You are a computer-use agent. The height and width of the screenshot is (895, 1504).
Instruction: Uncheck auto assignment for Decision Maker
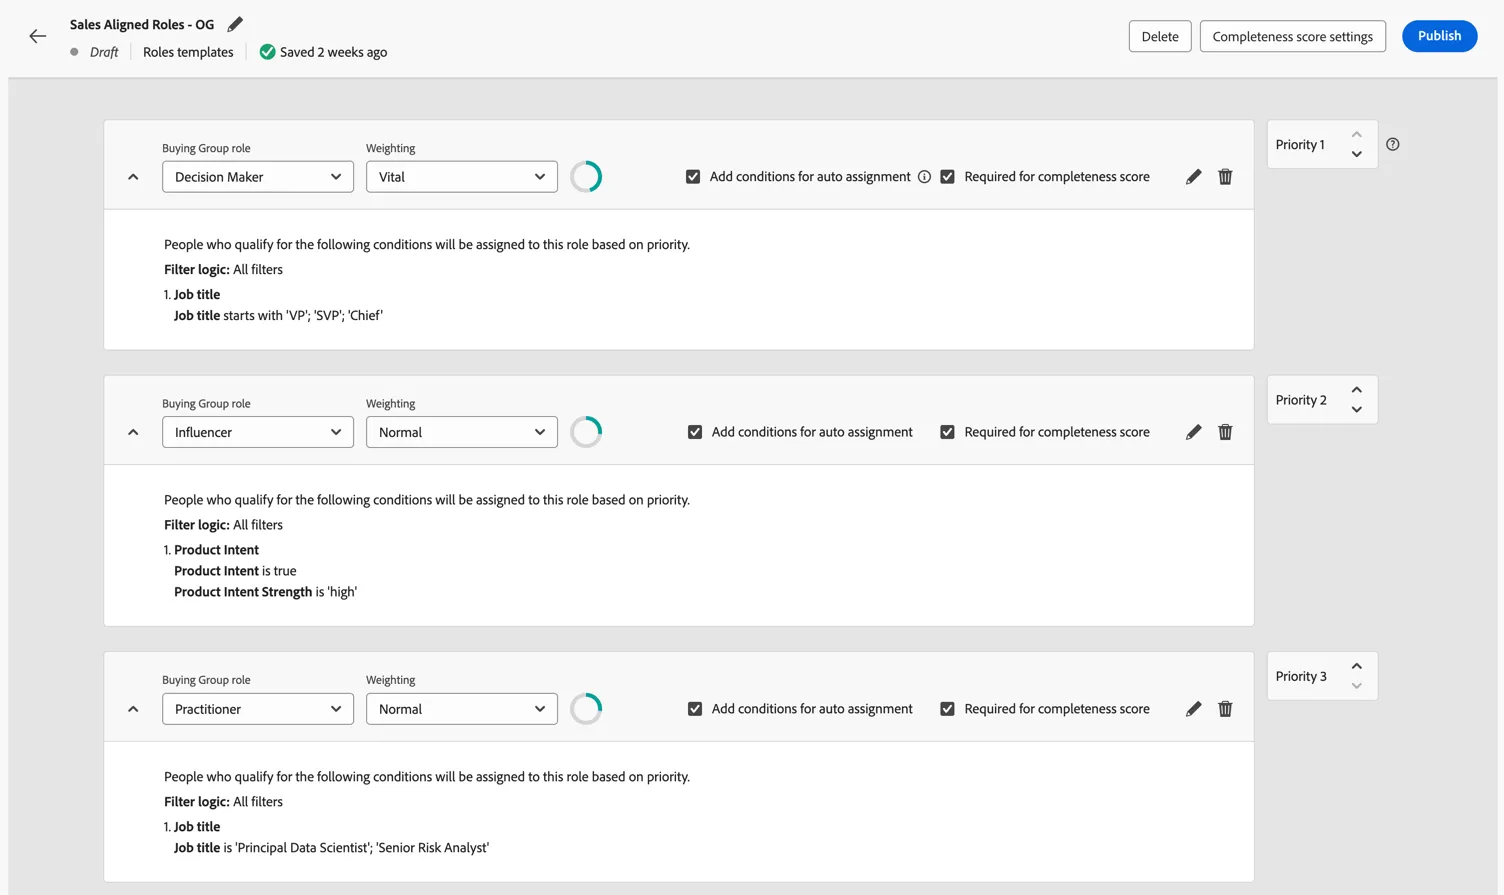[x=693, y=177]
